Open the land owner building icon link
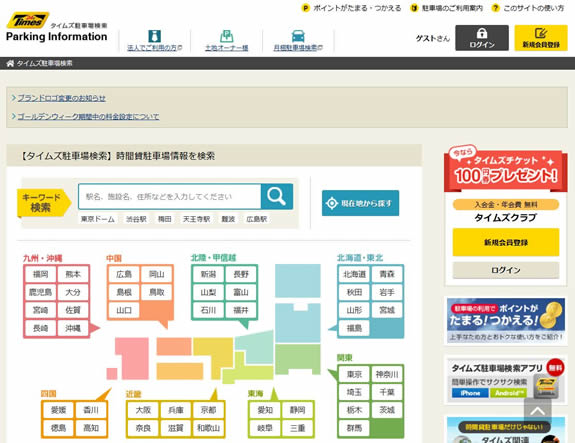Screen dimensions: 575x443 coord(227,40)
